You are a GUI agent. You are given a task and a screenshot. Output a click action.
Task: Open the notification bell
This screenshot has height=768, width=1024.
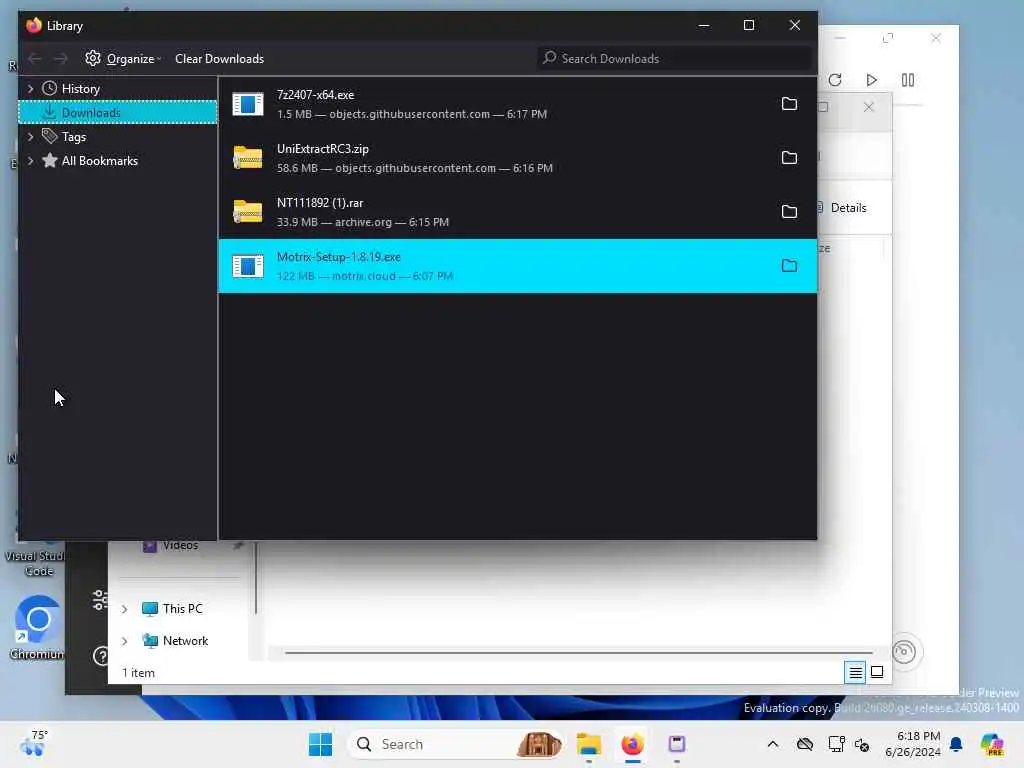(x=956, y=744)
